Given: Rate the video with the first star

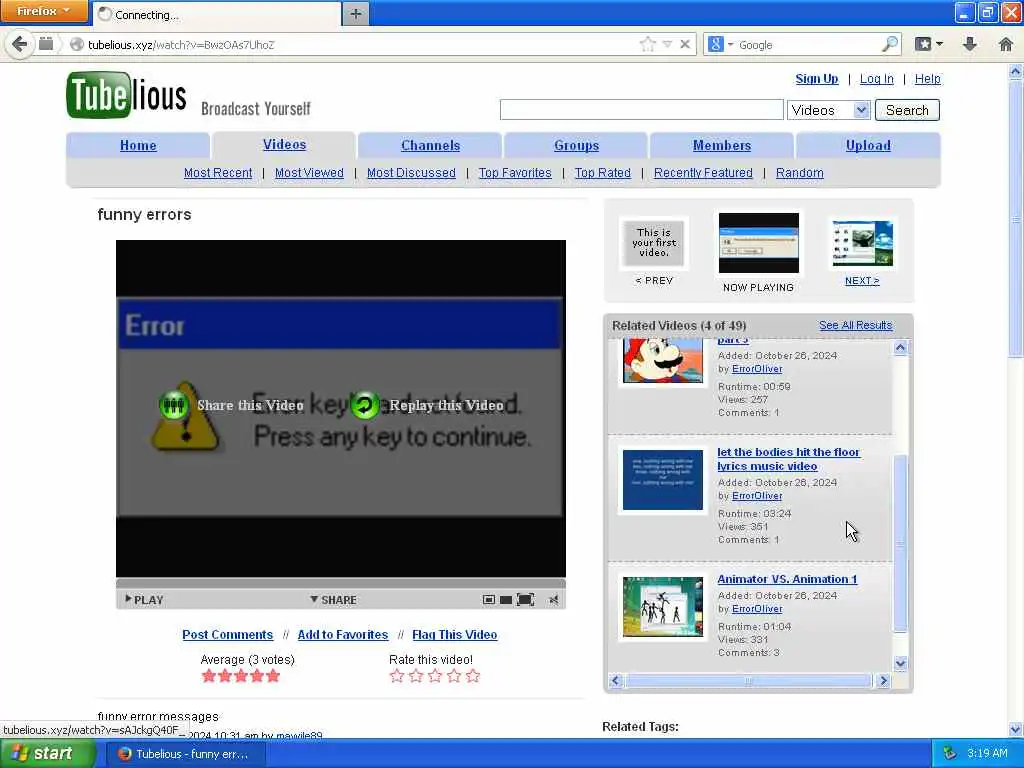Looking at the screenshot, I should pos(397,676).
